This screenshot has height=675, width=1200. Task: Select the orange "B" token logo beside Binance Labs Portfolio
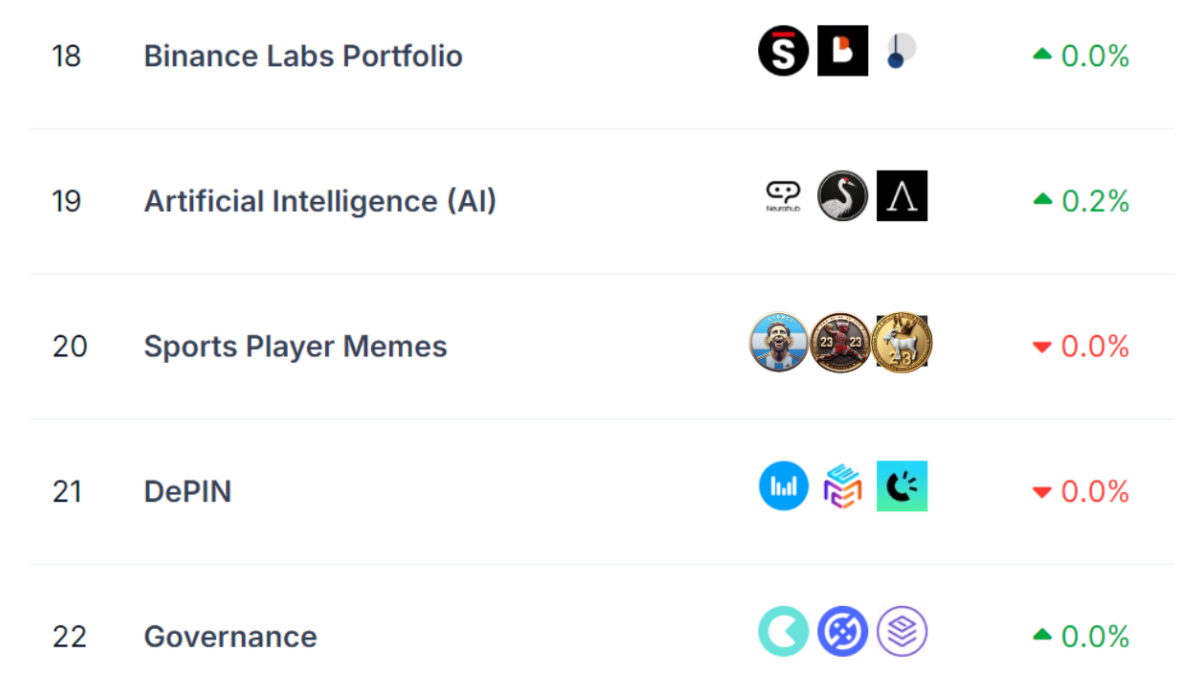(842, 50)
